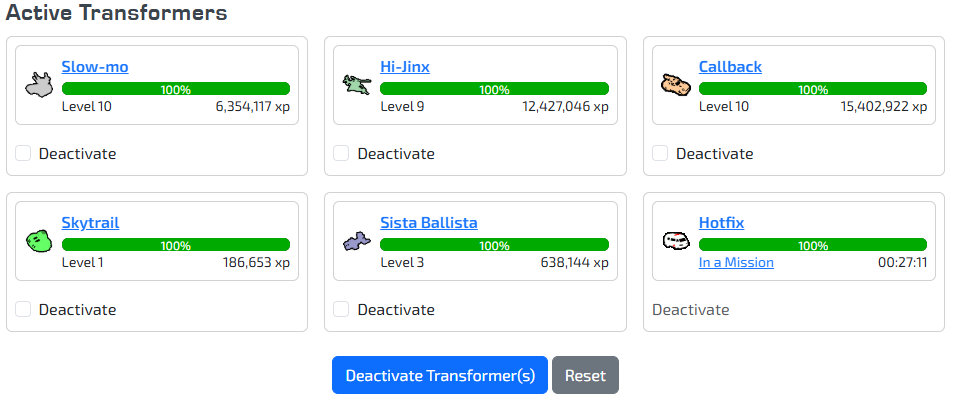Toggle Deactivate checkbox for Sista Ballista
Viewport: 957px width, 409px height.
click(x=341, y=309)
